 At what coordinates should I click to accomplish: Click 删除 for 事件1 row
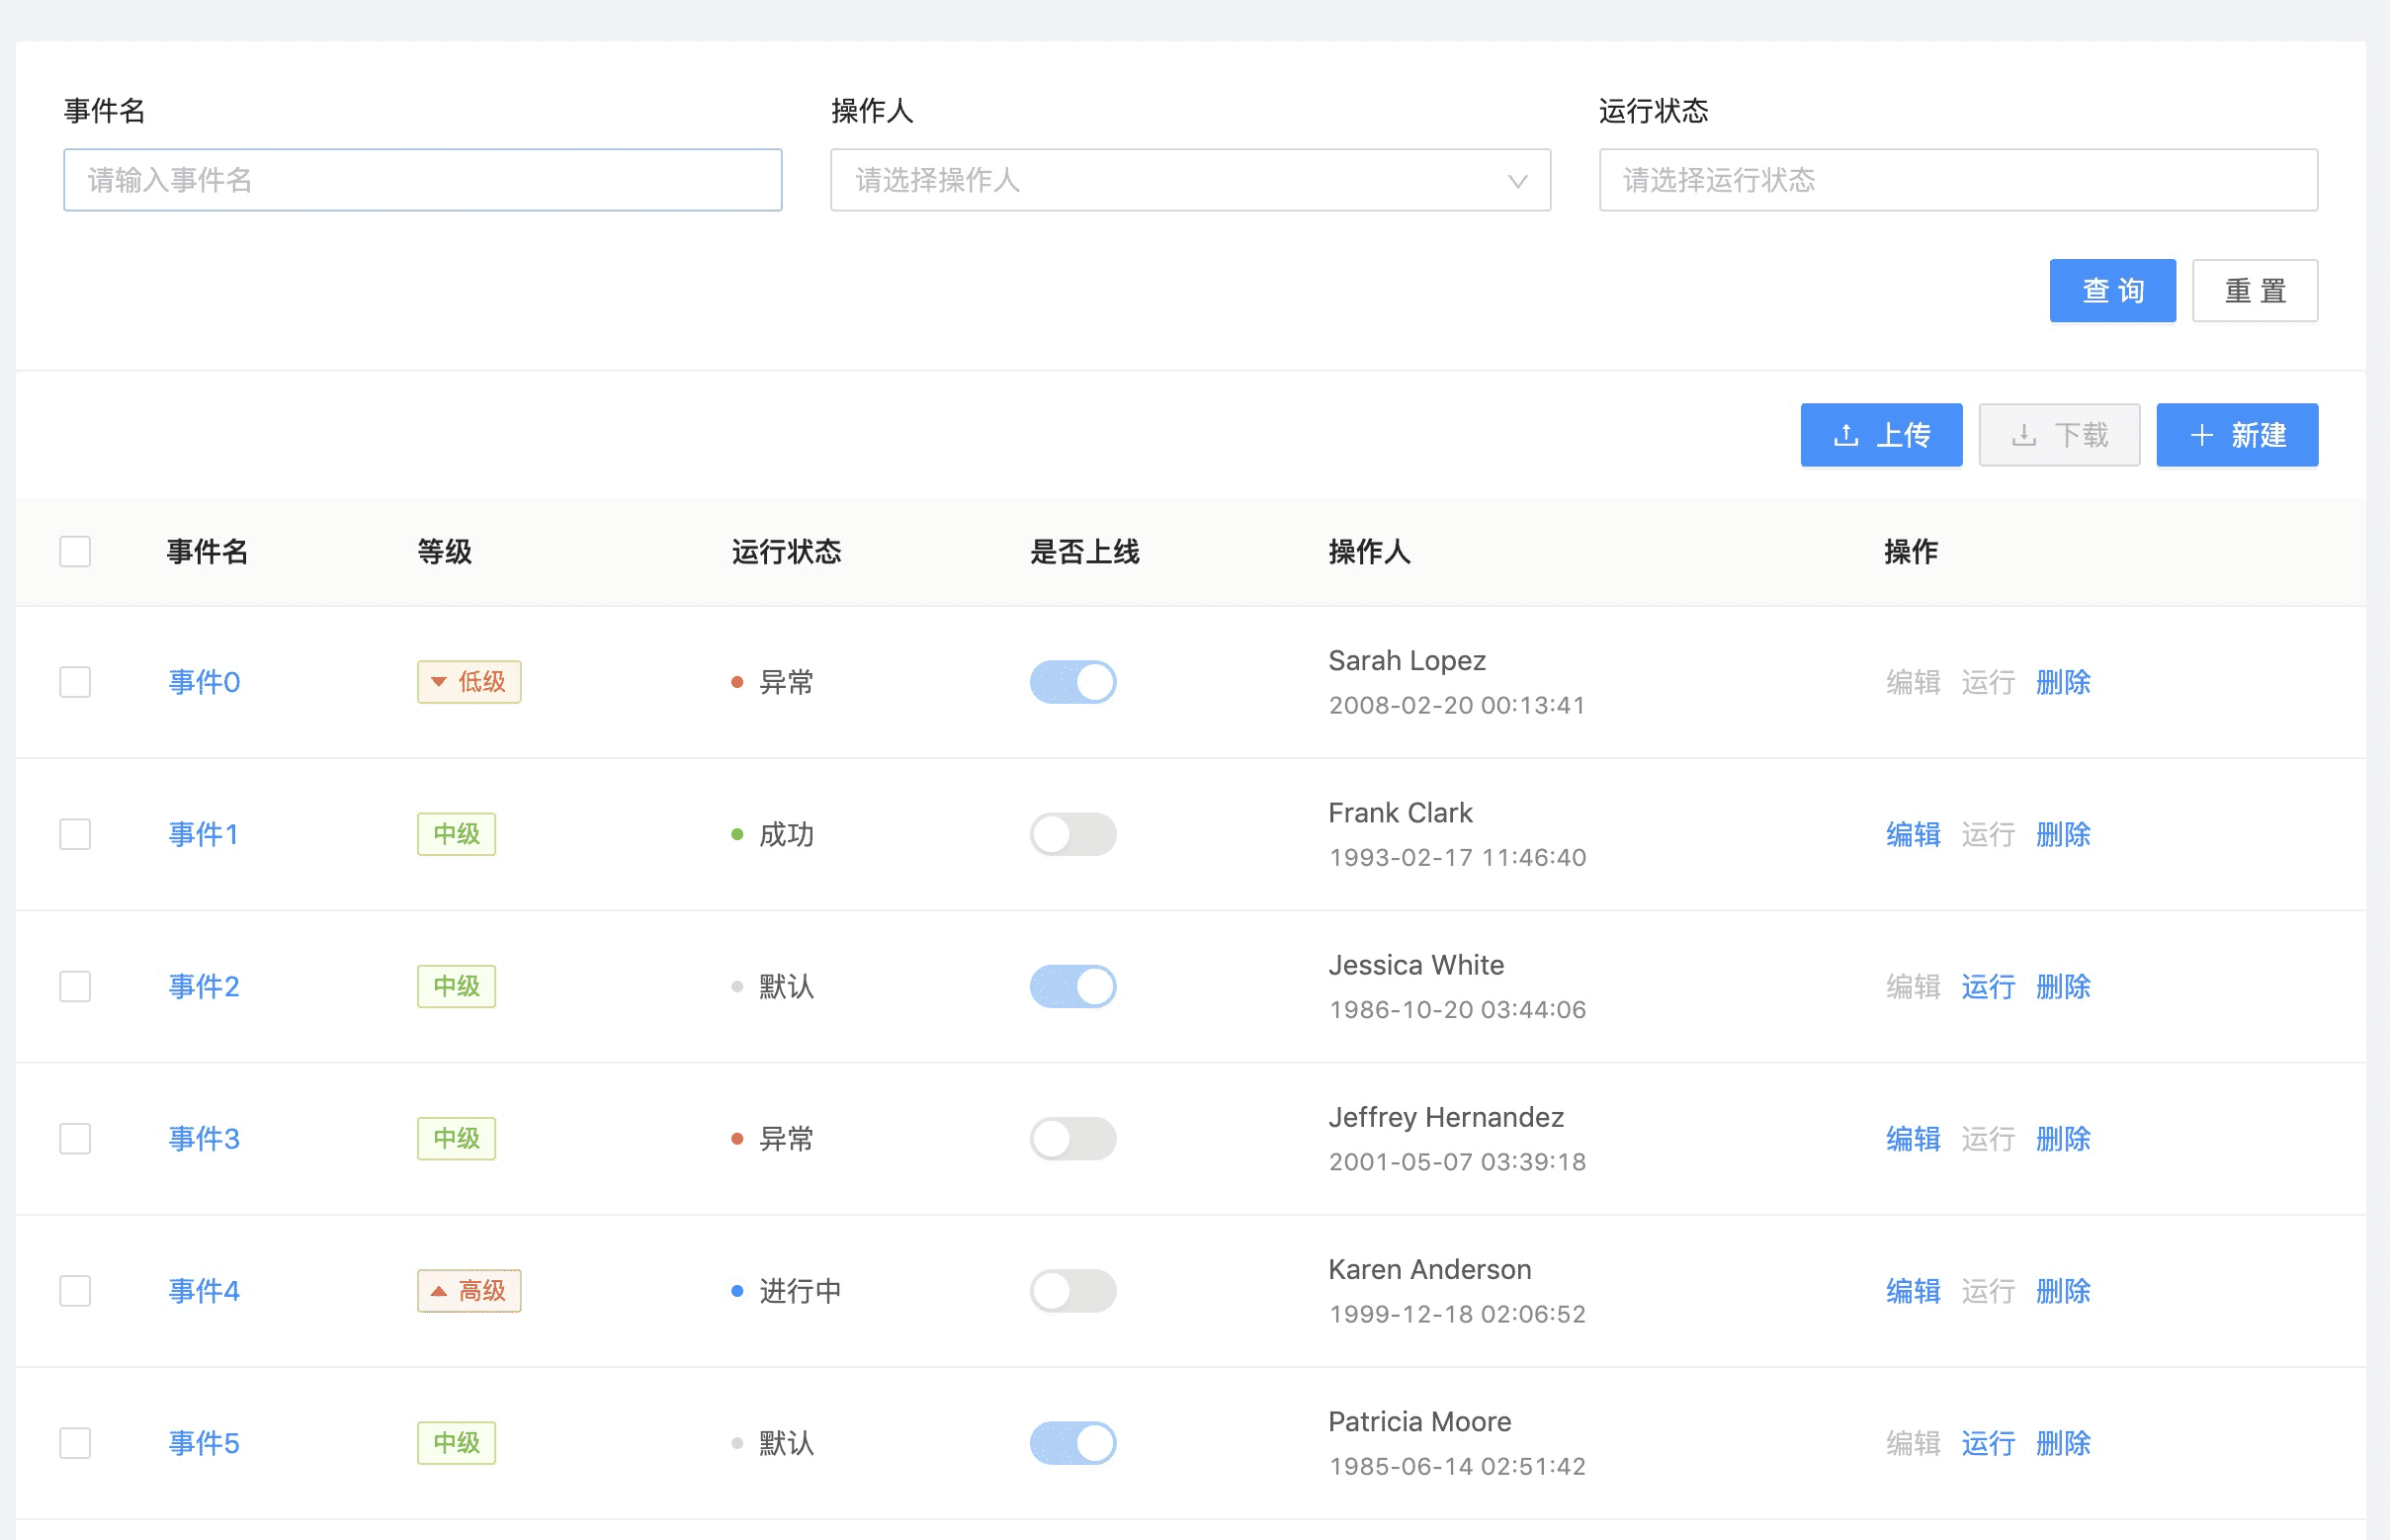click(2063, 834)
